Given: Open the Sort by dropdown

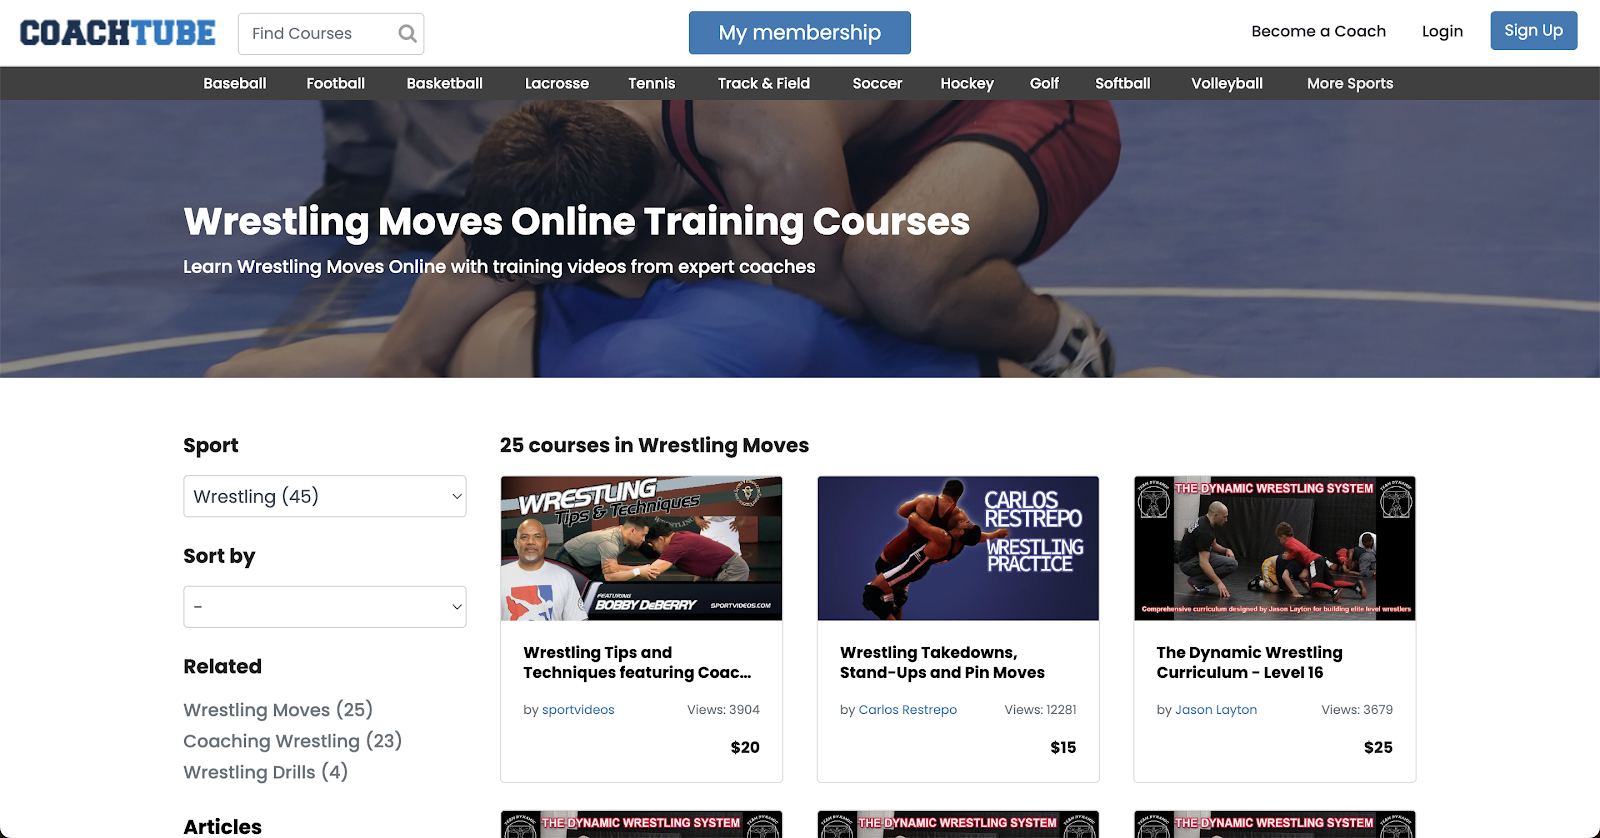Looking at the screenshot, I should coord(325,607).
